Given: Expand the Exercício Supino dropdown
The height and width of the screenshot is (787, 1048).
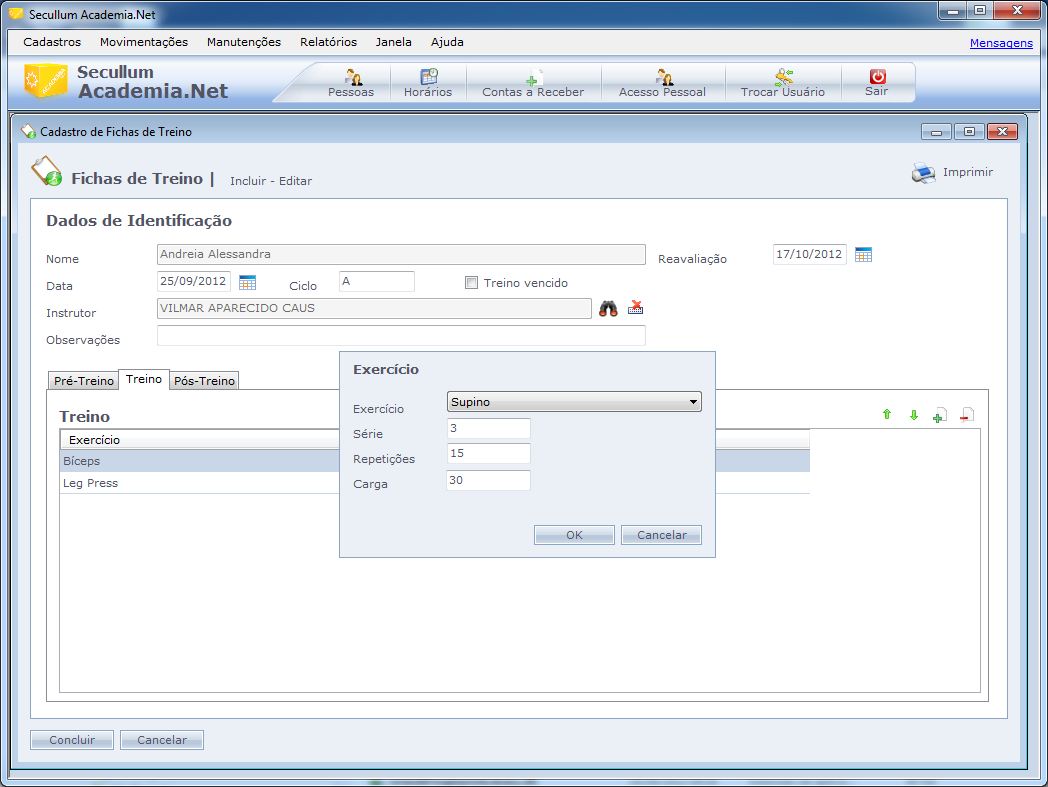Looking at the screenshot, I should click(x=693, y=402).
